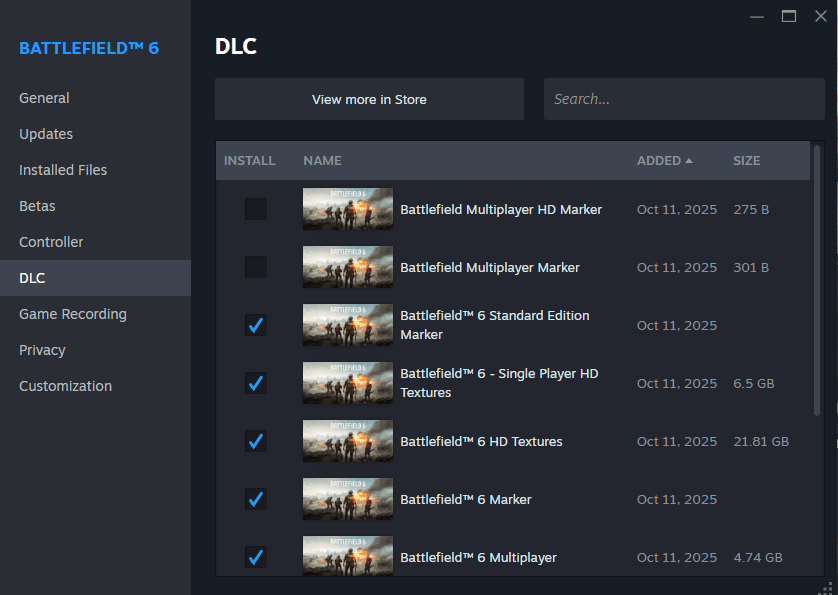This screenshot has height=595, width=838.
Task: Open the General settings section
Action: [44, 97]
